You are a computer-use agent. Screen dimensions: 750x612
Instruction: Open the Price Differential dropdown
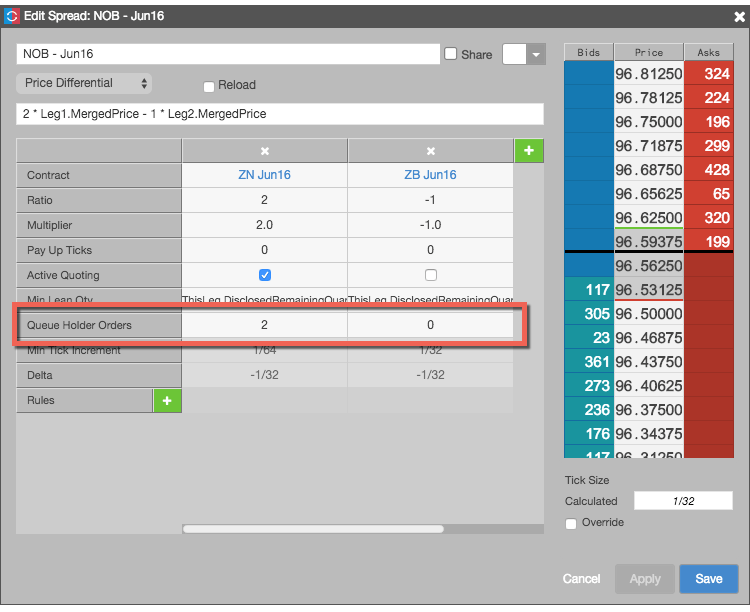click(x=84, y=83)
